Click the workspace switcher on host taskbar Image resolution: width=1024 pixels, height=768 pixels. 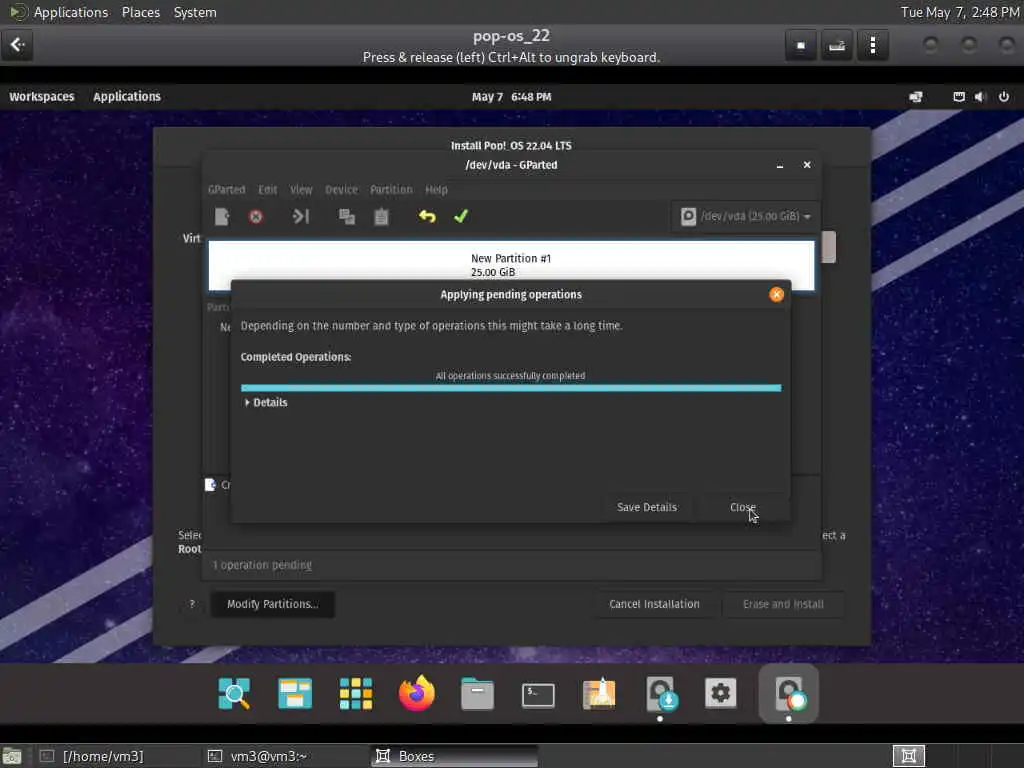(x=908, y=756)
